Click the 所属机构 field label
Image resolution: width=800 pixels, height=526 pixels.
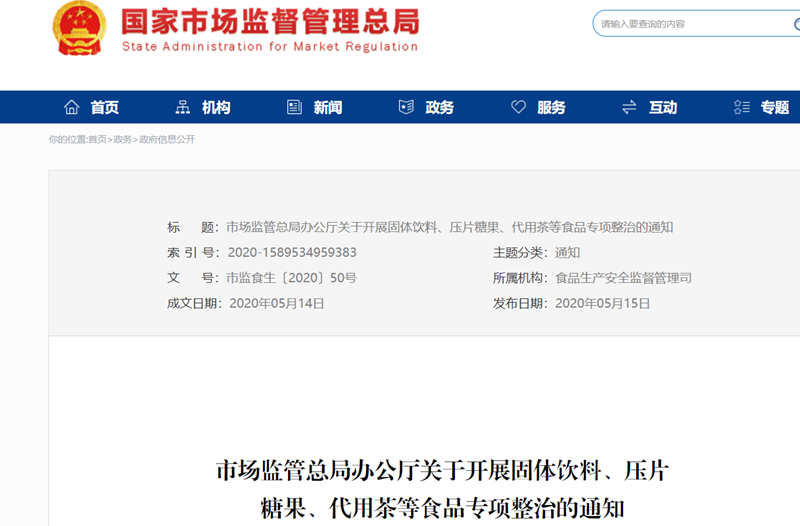(520, 278)
